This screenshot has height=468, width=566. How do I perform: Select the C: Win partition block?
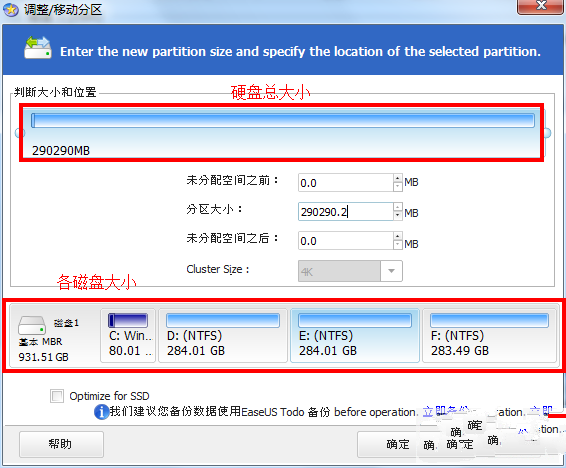128,335
